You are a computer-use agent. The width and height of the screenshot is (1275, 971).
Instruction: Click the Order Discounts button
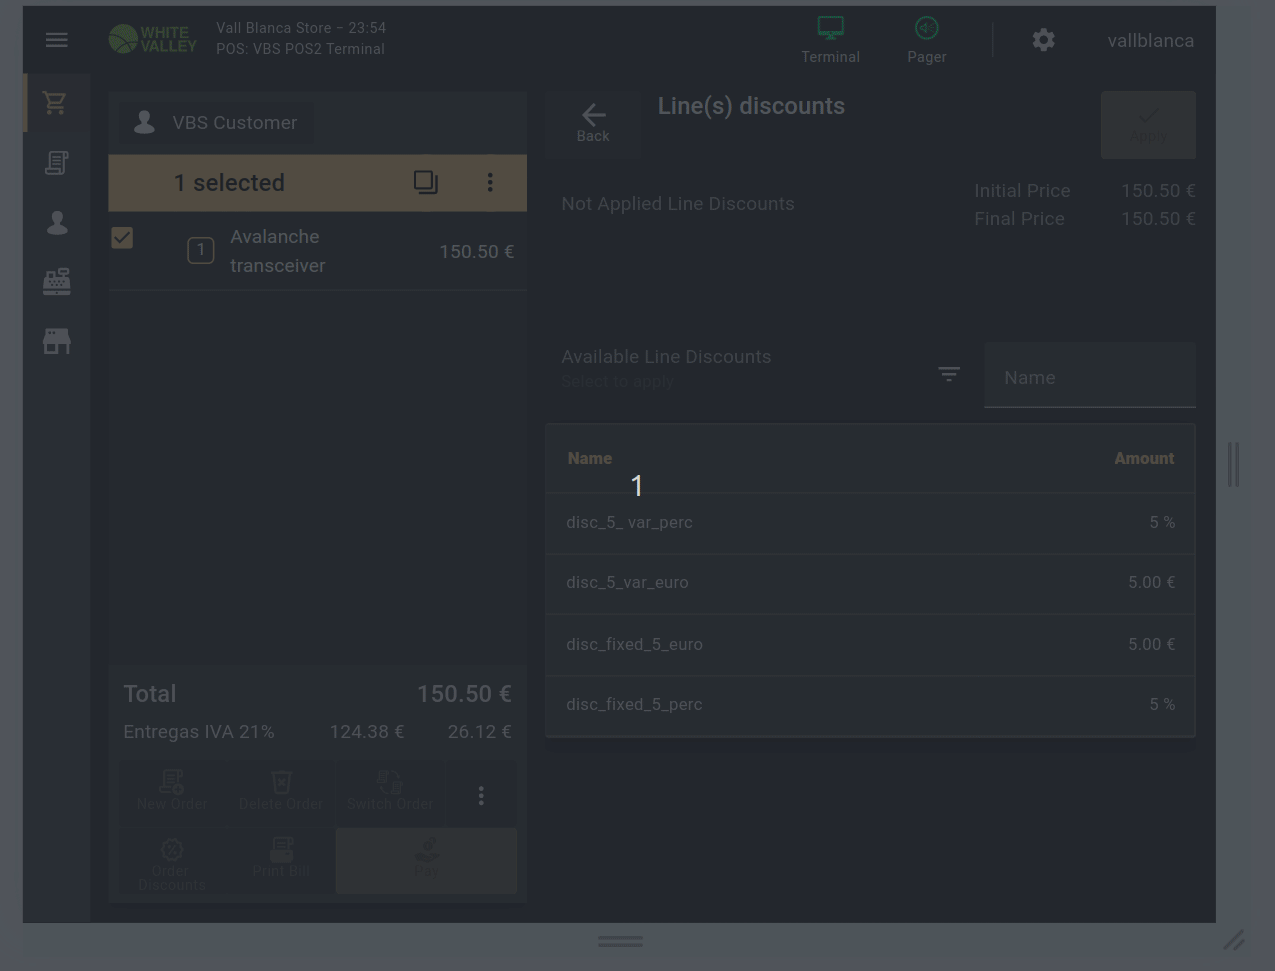pyautogui.click(x=172, y=861)
